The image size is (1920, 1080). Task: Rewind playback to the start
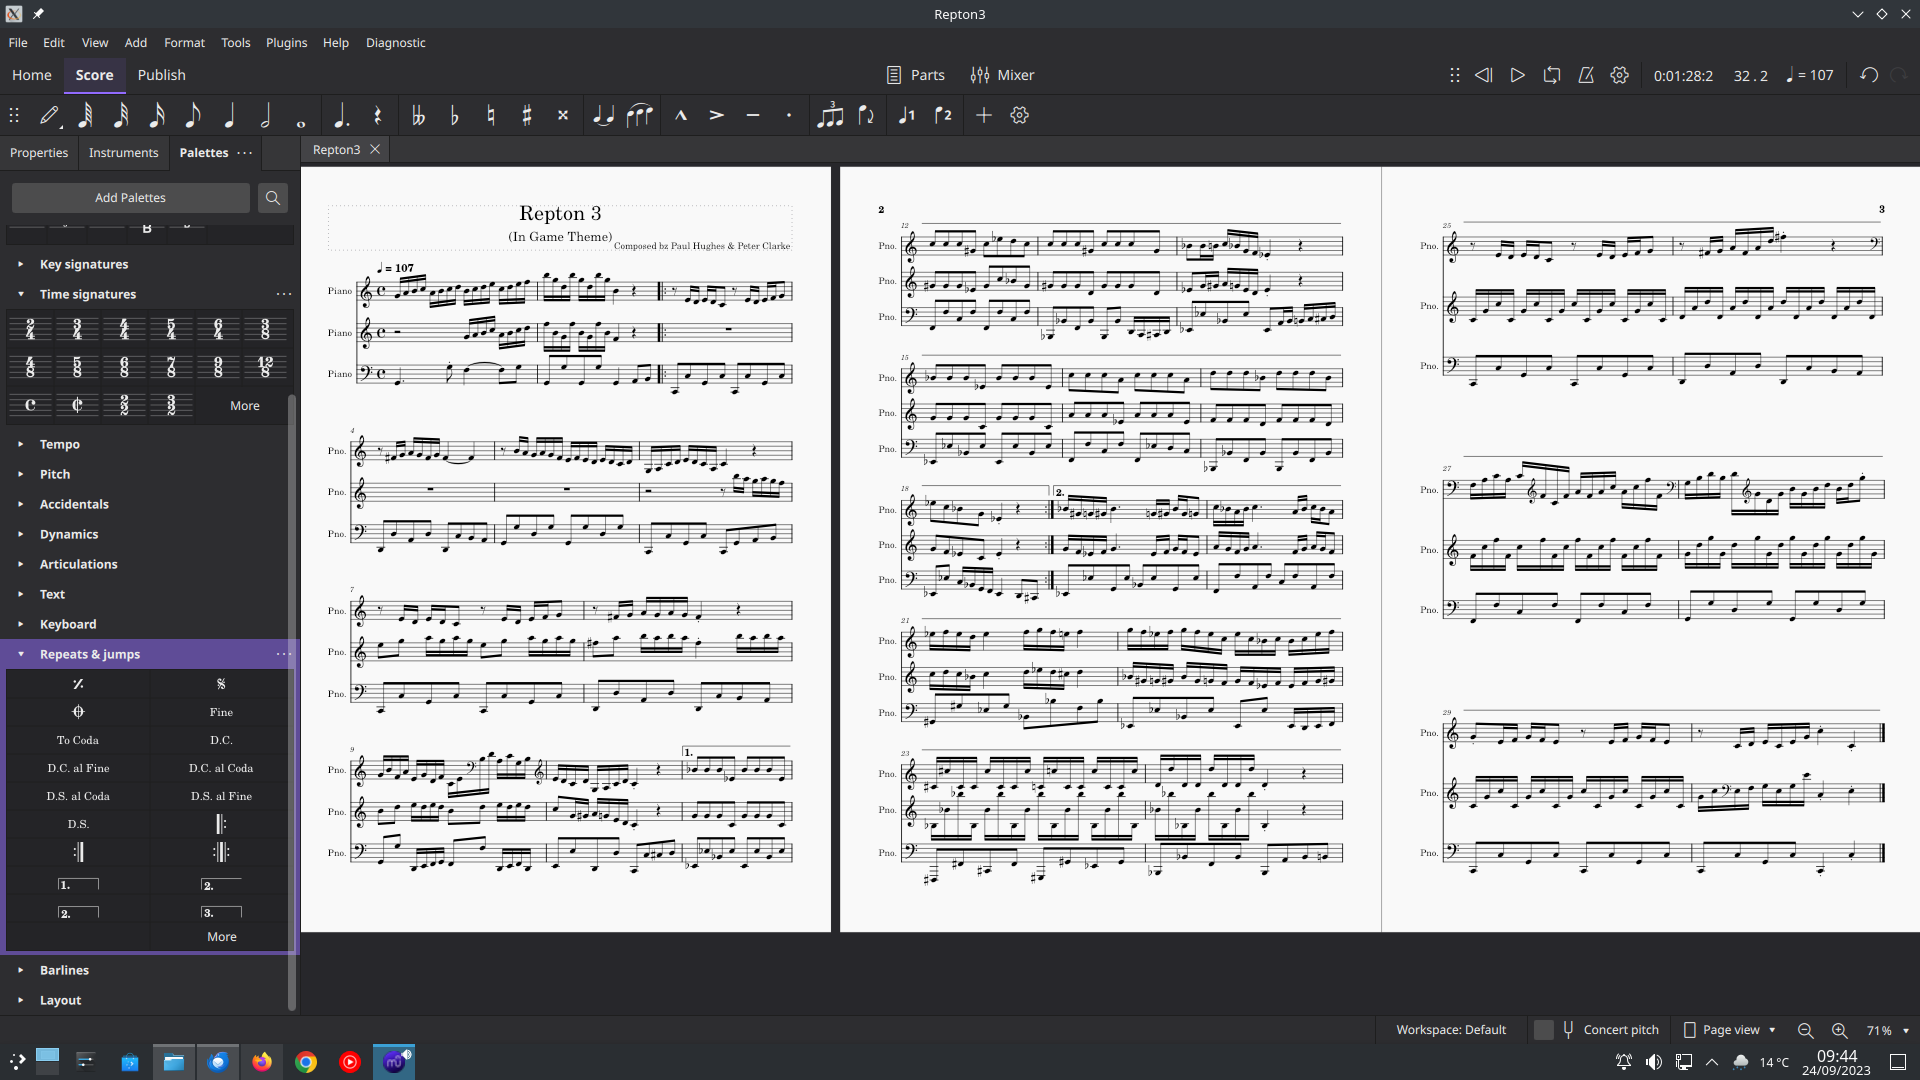(1483, 75)
